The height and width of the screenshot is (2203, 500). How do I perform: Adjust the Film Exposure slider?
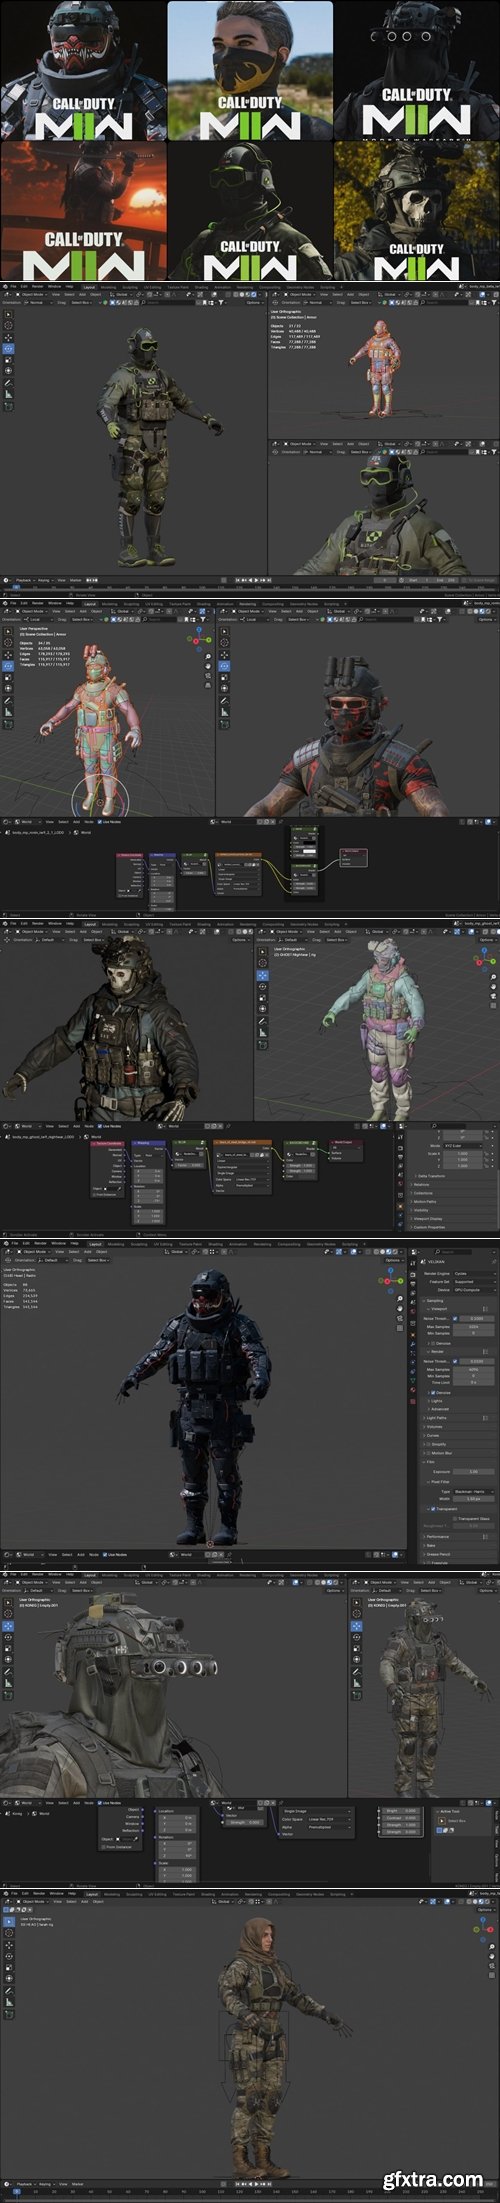pos(474,1472)
